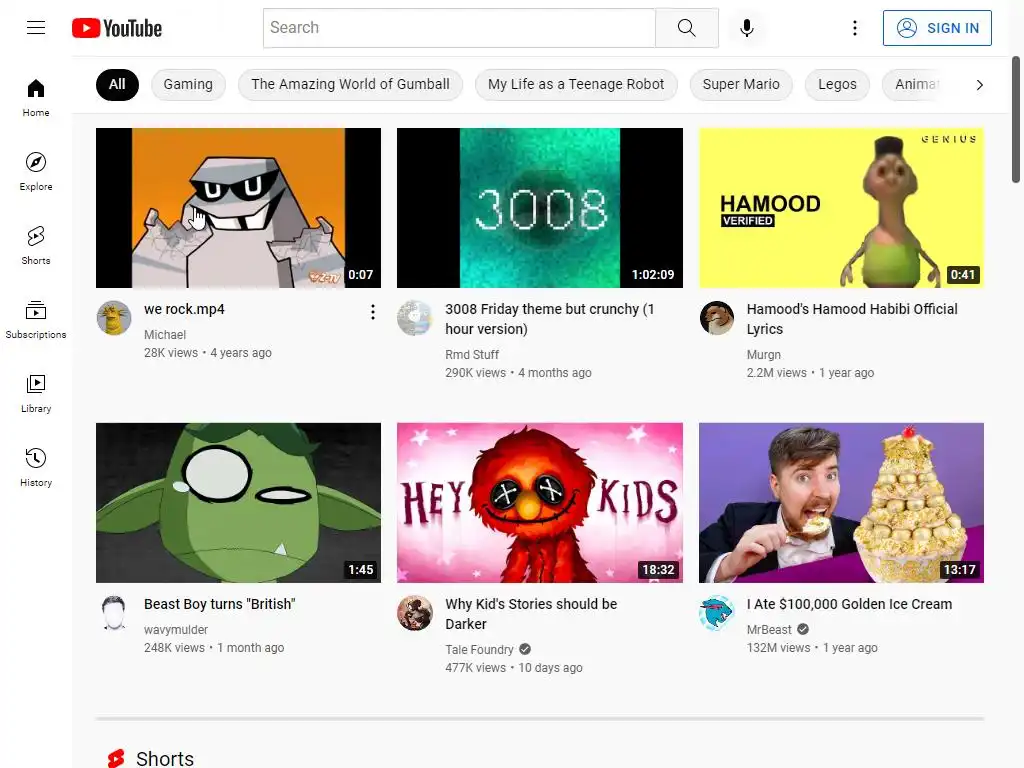Open Subscriptions in sidebar

[x=36, y=319]
